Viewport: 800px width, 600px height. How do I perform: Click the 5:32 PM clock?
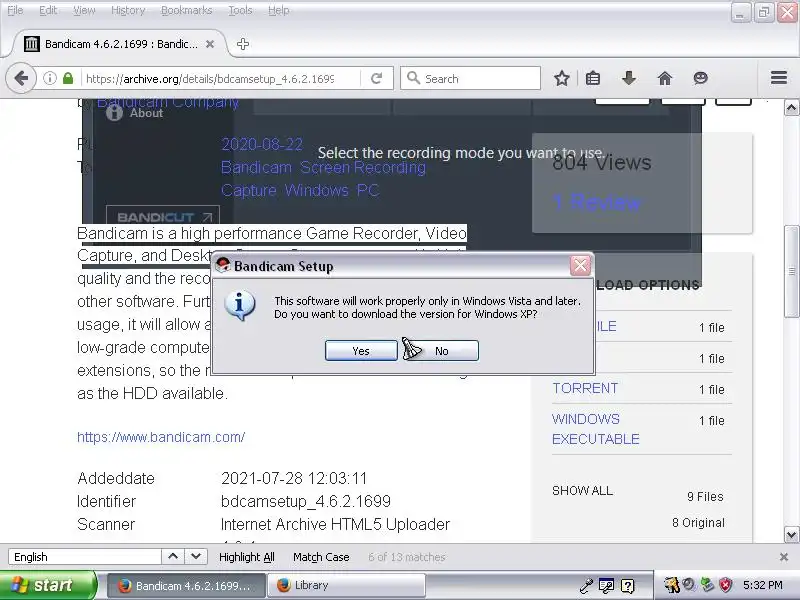pyautogui.click(x=763, y=585)
